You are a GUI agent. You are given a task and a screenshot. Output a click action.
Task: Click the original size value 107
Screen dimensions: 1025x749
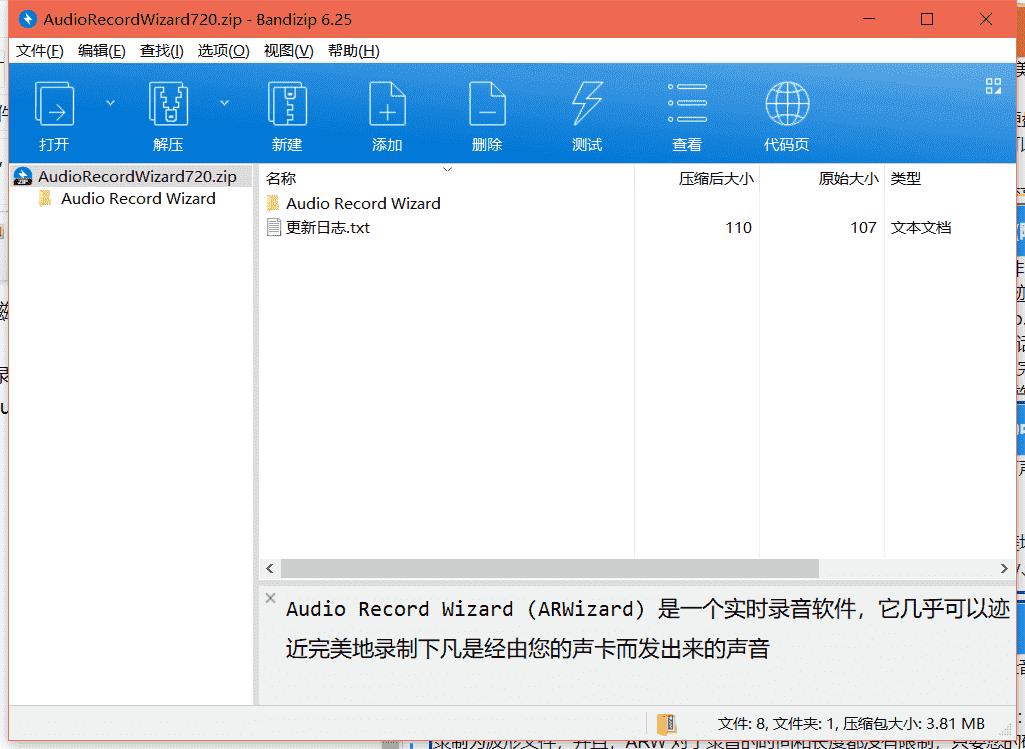[863, 227]
